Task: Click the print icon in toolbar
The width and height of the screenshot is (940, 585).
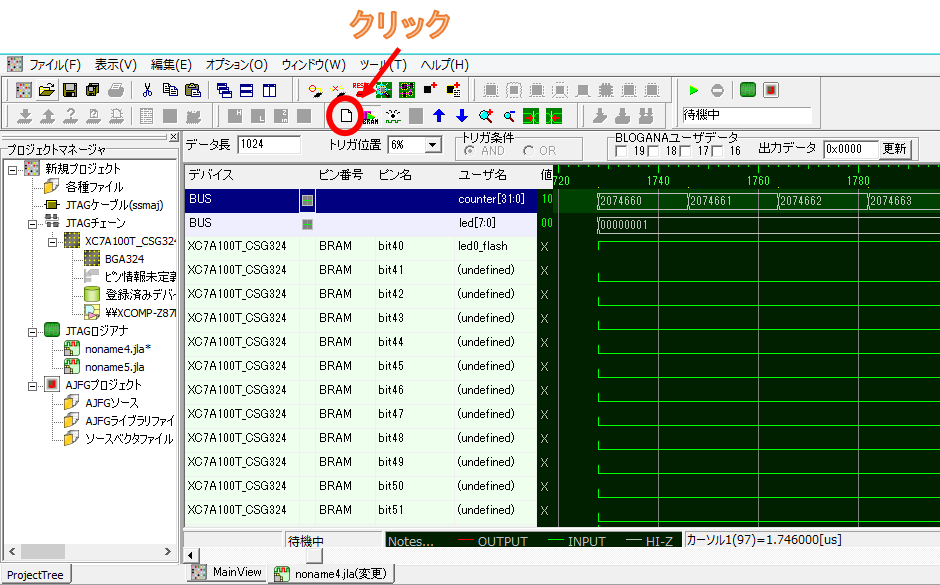Action: point(115,90)
